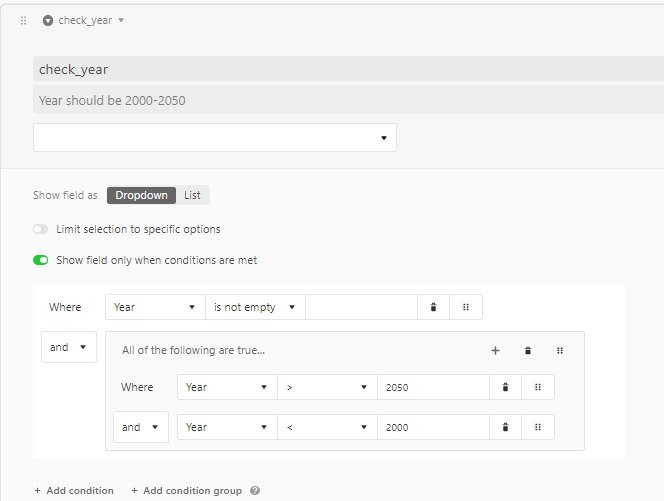This screenshot has width=664, height=501.
Task: Open the '>' comparison operator dropdown
Action: tap(327, 387)
